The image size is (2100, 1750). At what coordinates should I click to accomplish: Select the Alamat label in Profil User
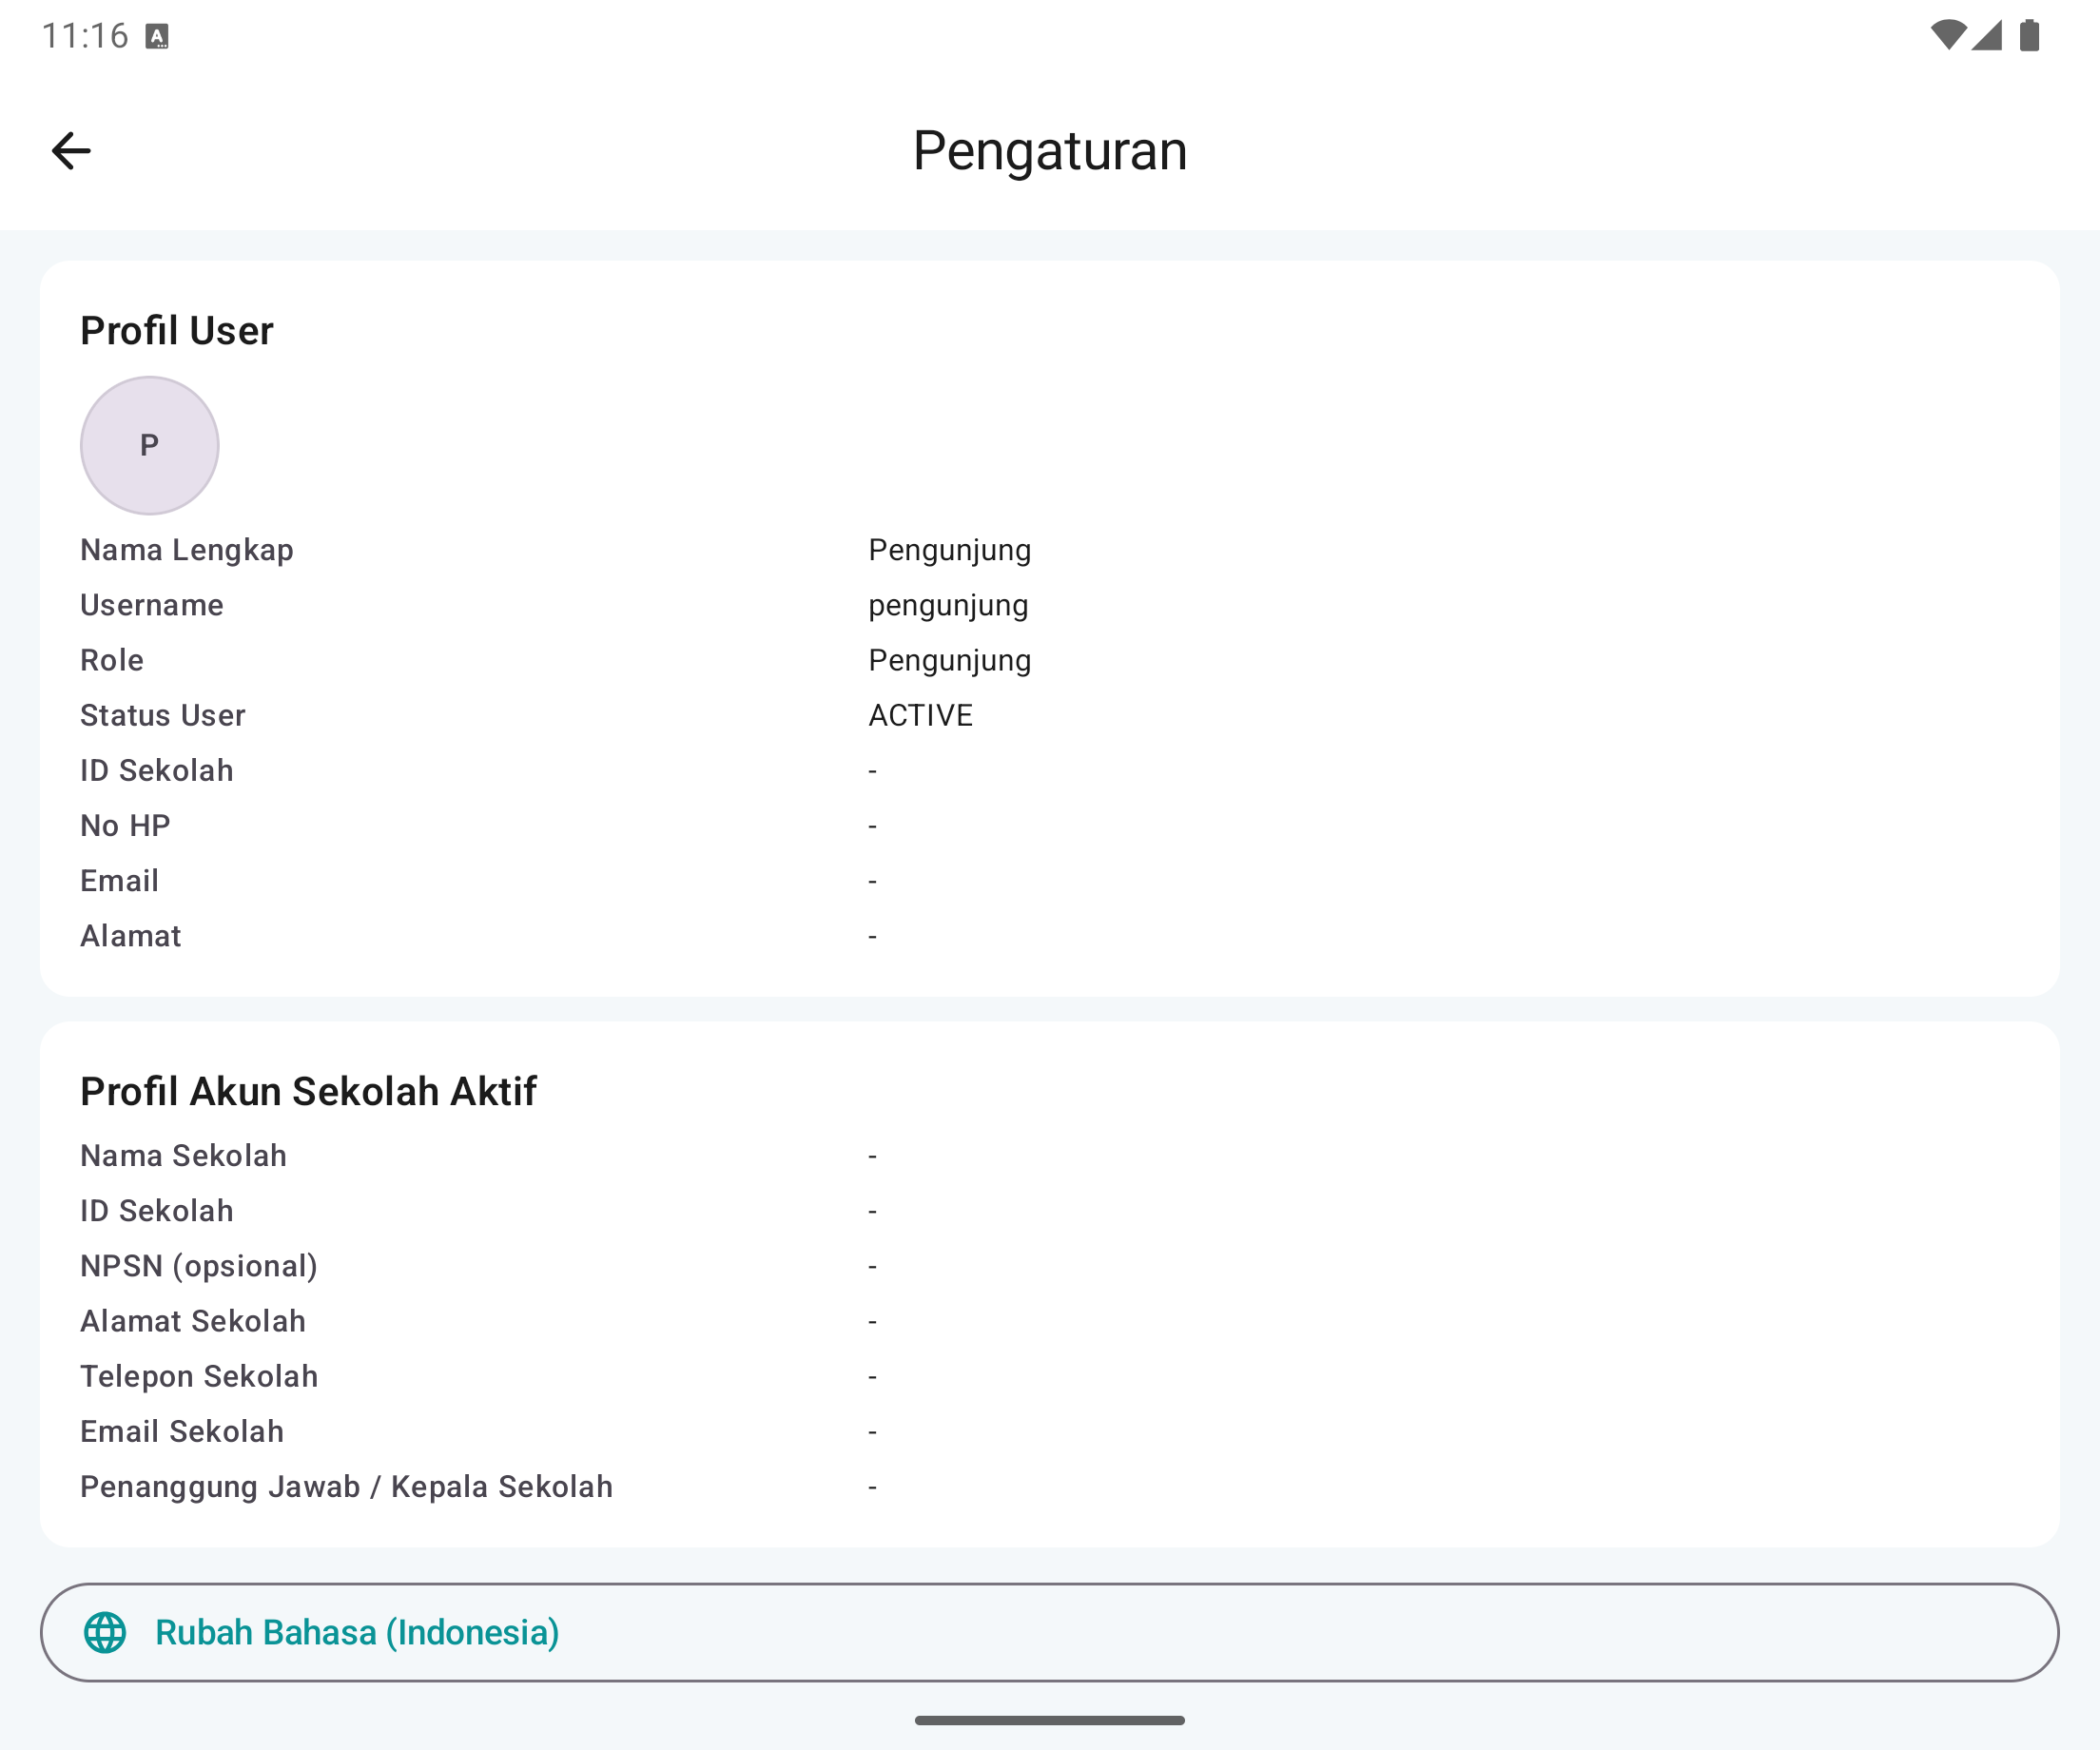point(131,936)
